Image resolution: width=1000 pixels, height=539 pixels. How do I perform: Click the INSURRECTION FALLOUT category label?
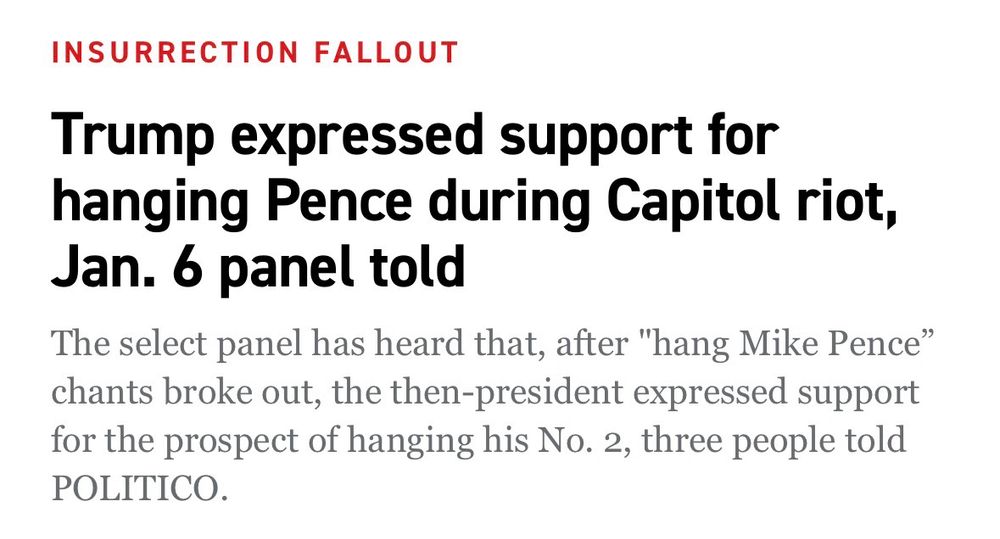click(255, 52)
